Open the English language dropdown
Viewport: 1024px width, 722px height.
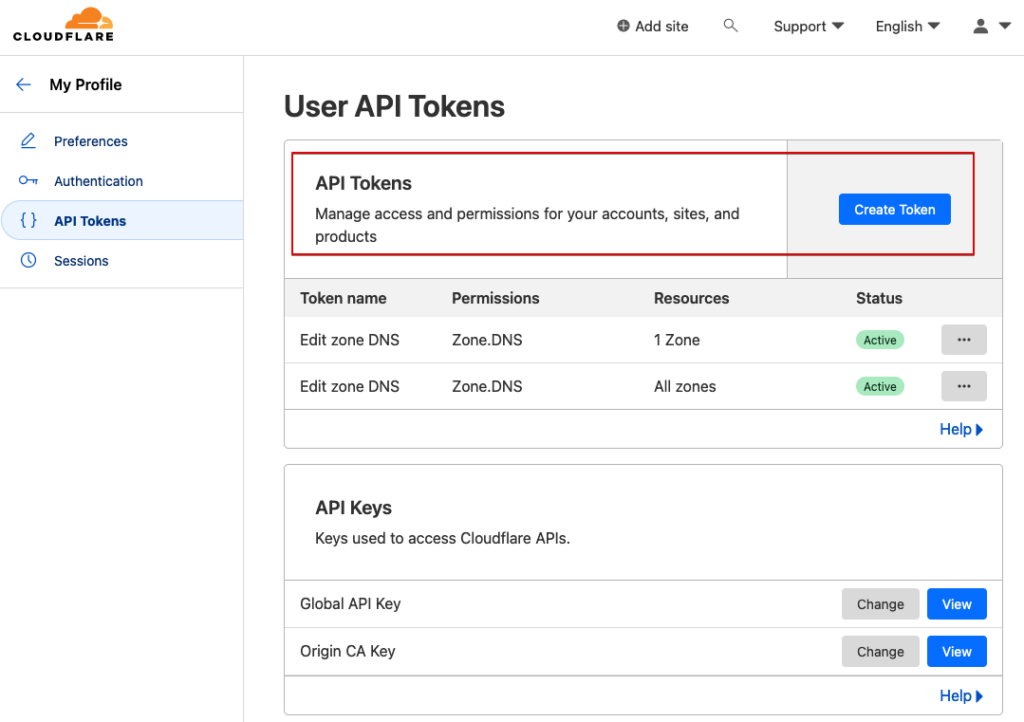click(x=907, y=26)
